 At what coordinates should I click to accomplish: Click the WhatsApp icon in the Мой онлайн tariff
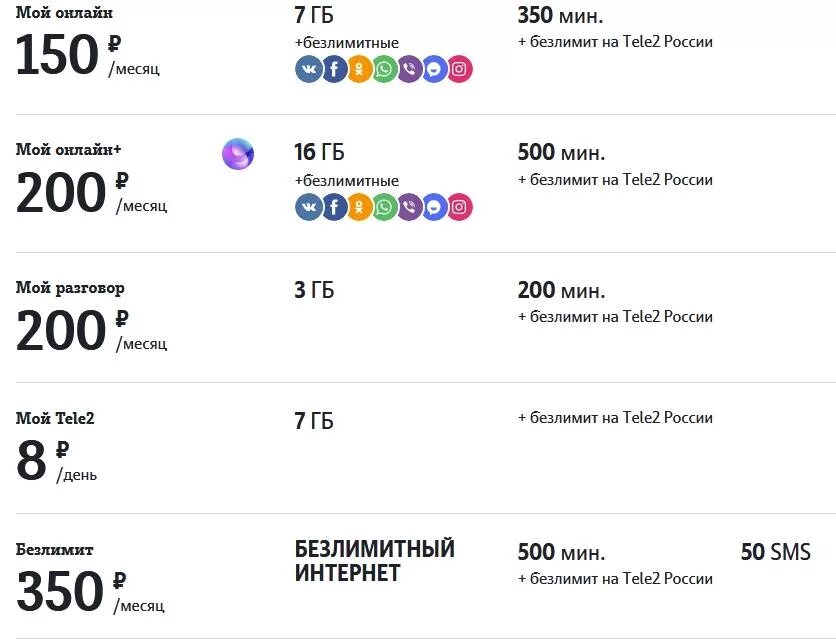(384, 69)
